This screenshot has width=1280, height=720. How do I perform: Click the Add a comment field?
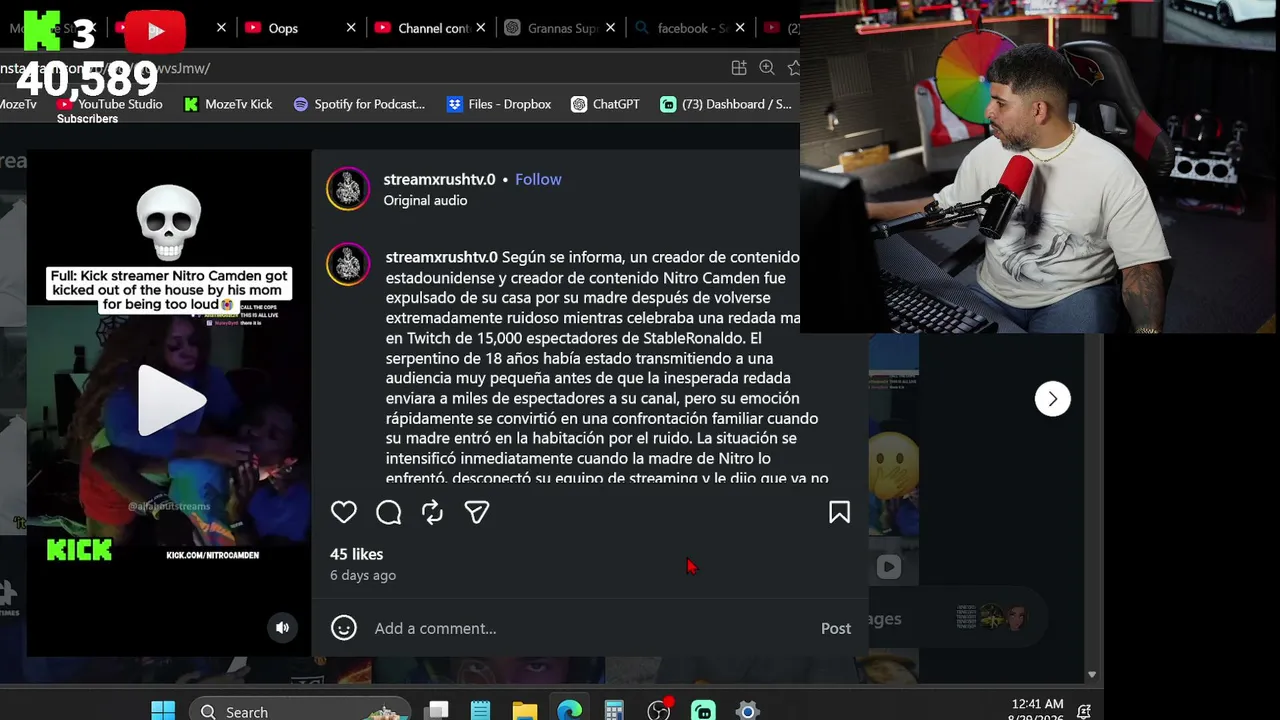click(590, 628)
